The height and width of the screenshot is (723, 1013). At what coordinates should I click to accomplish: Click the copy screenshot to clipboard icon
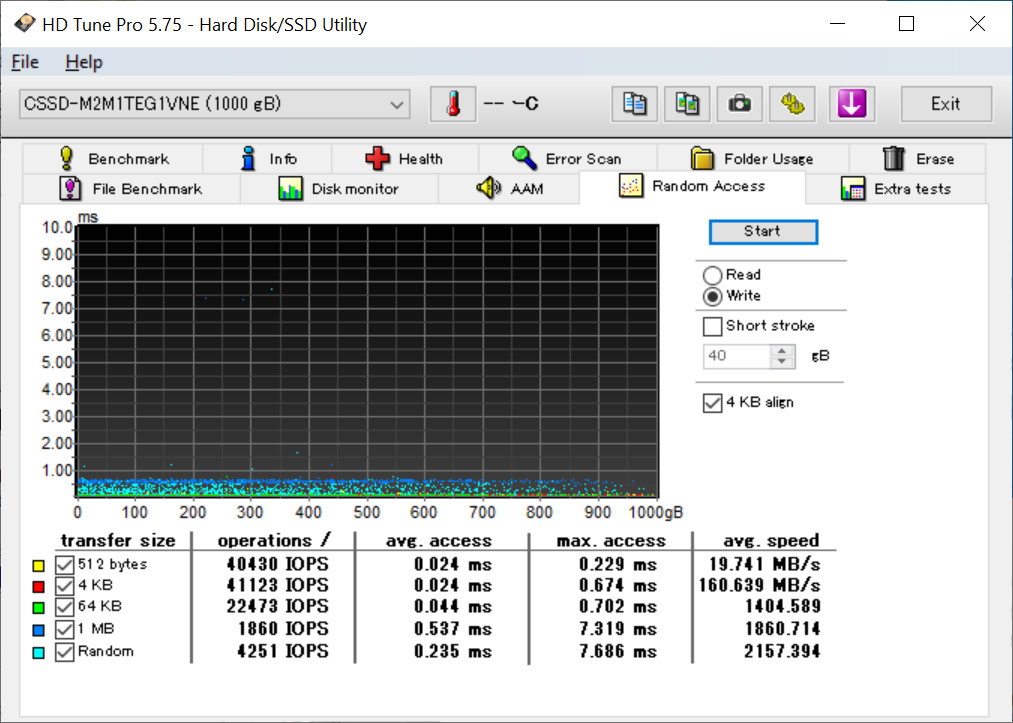coord(687,104)
